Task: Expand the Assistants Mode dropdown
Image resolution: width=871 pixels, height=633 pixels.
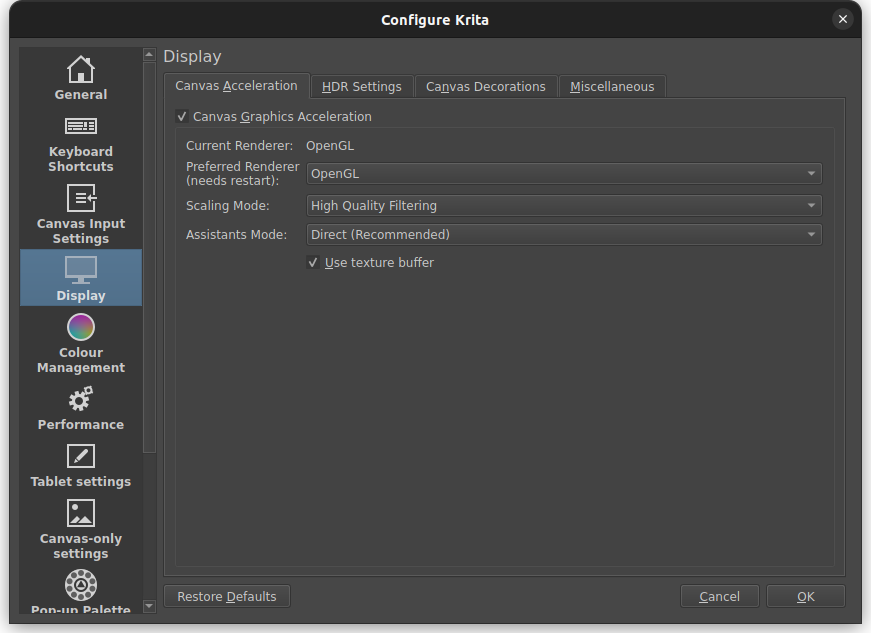Action: 564,235
